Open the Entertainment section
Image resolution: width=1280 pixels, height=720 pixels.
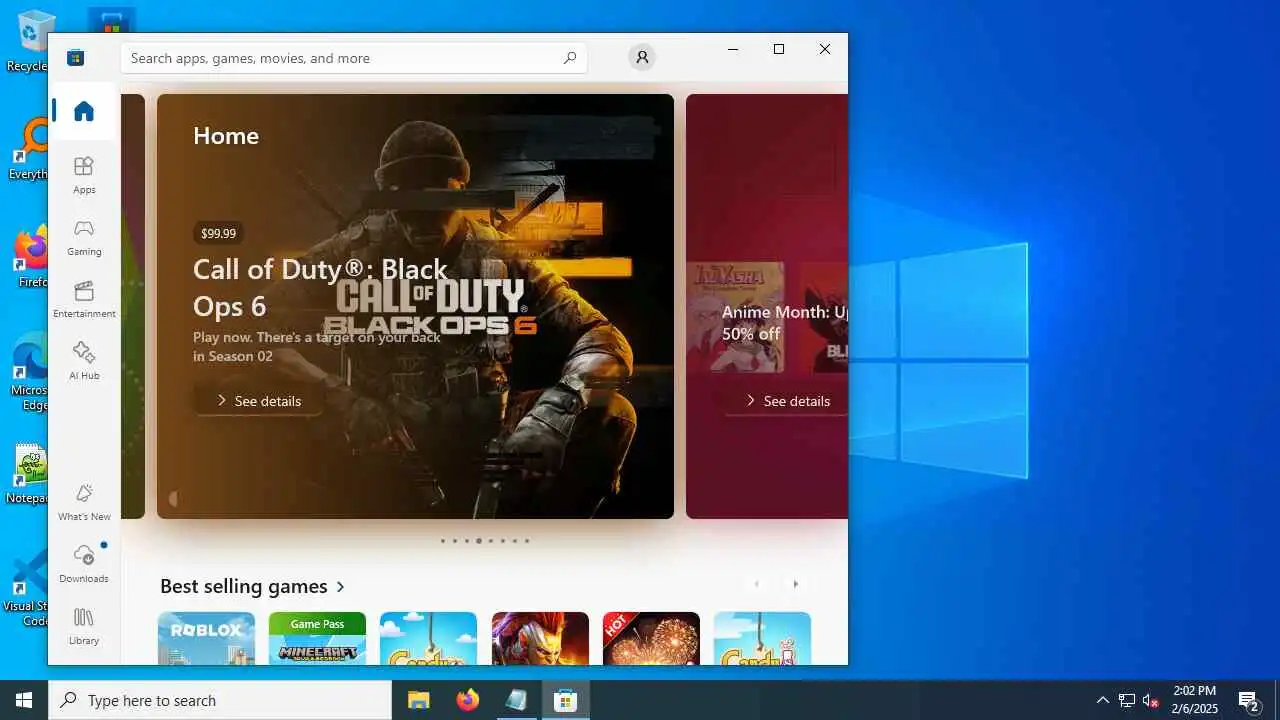point(84,299)
